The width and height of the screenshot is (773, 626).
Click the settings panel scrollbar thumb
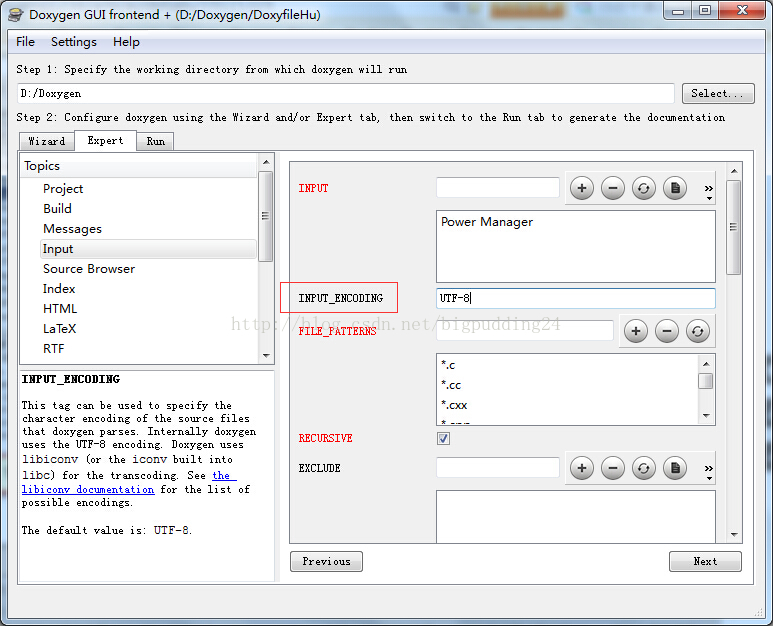(734, 227)
